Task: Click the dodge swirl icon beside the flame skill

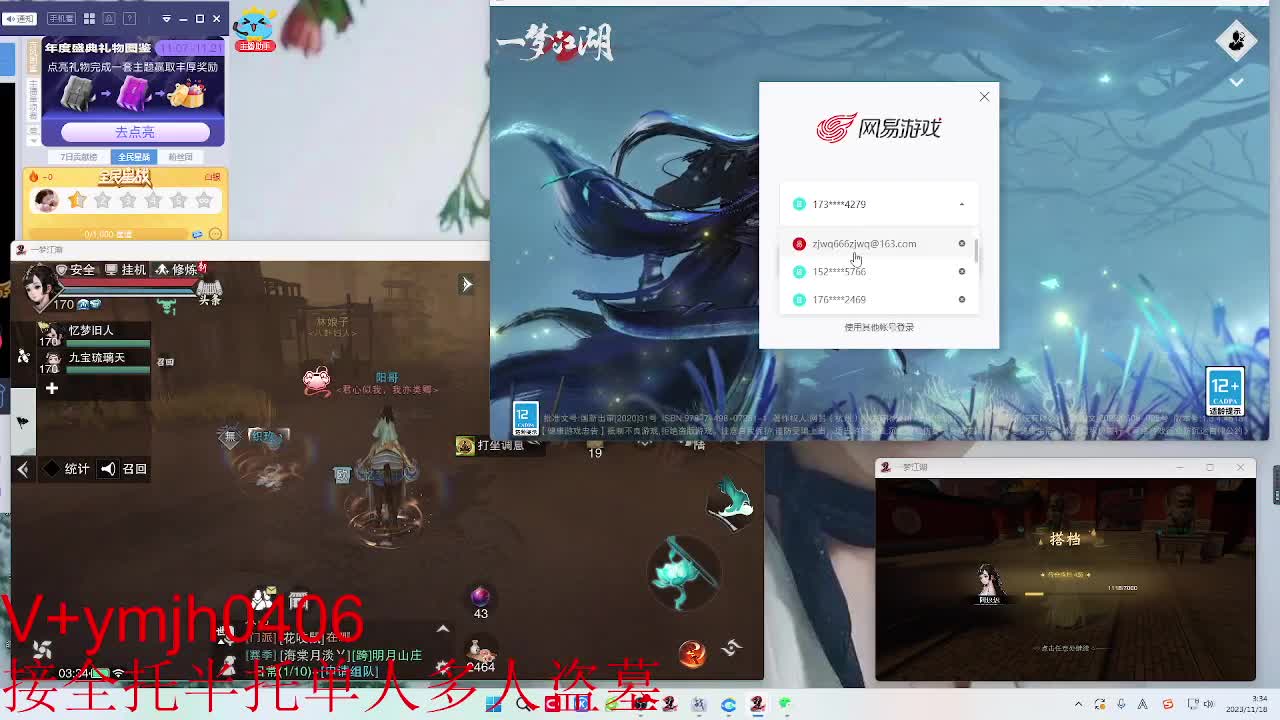Action: pos(732,648)
